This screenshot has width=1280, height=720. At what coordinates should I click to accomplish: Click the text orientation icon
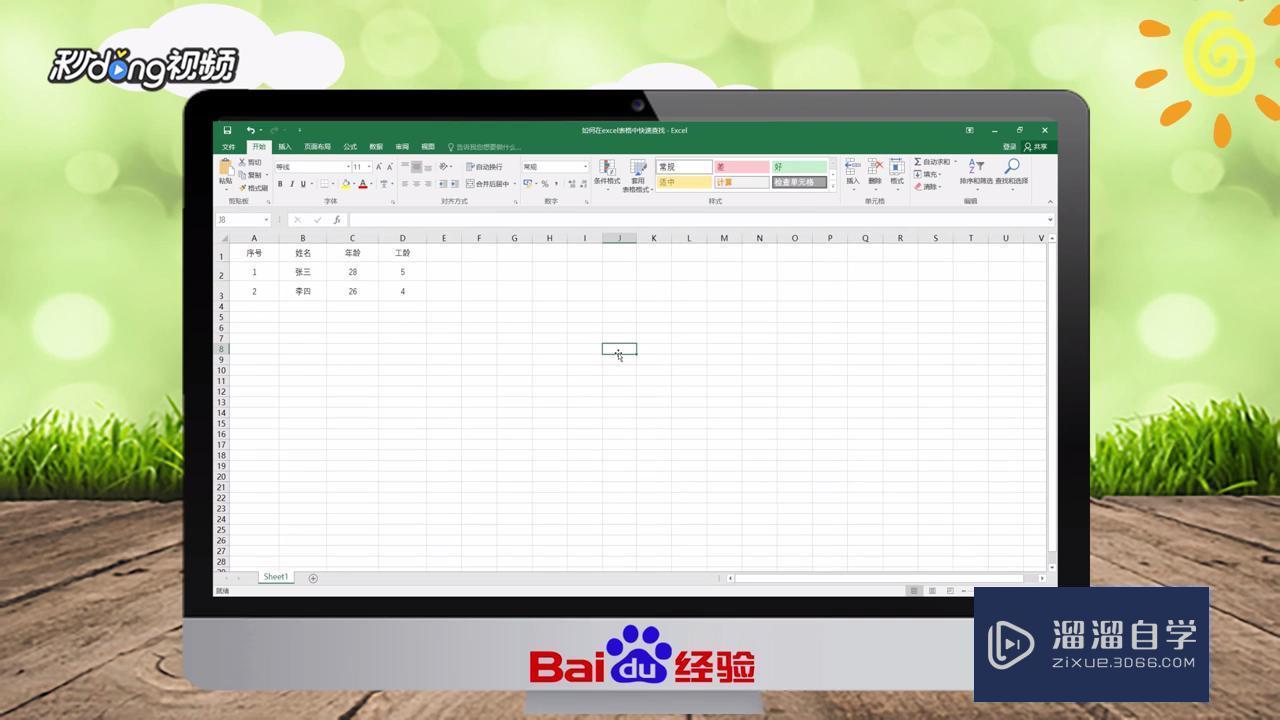(443, 167)
